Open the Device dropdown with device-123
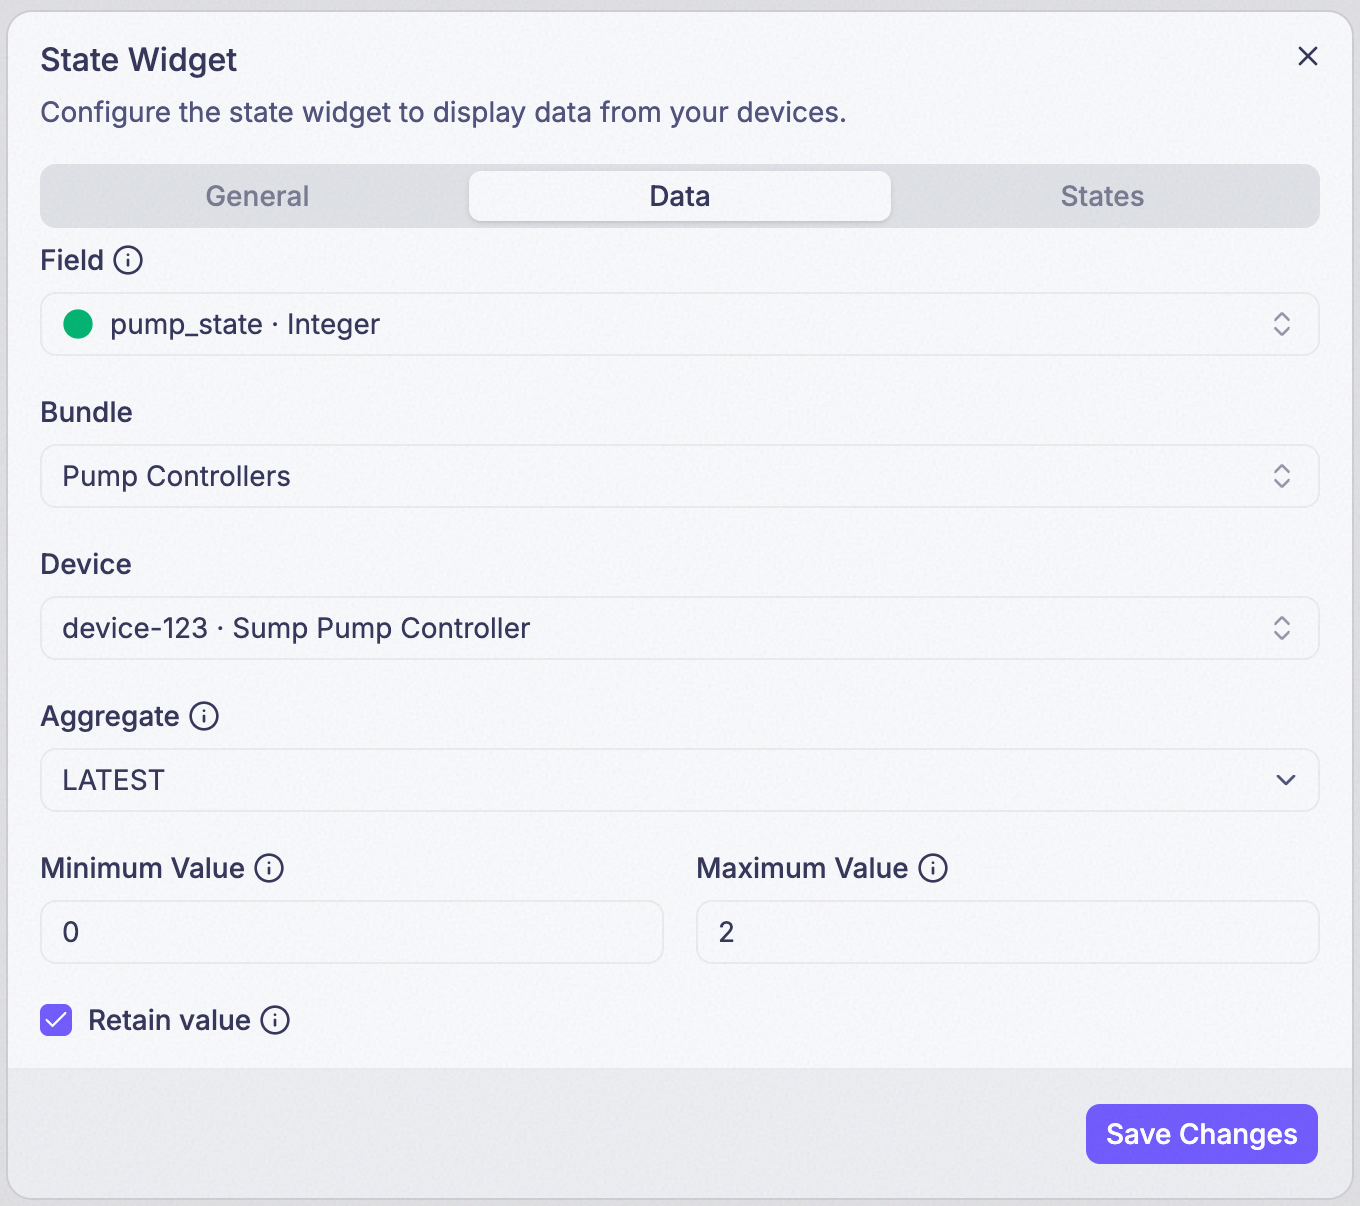The width and height of the screenshot is (1360, 1206). 680,628
